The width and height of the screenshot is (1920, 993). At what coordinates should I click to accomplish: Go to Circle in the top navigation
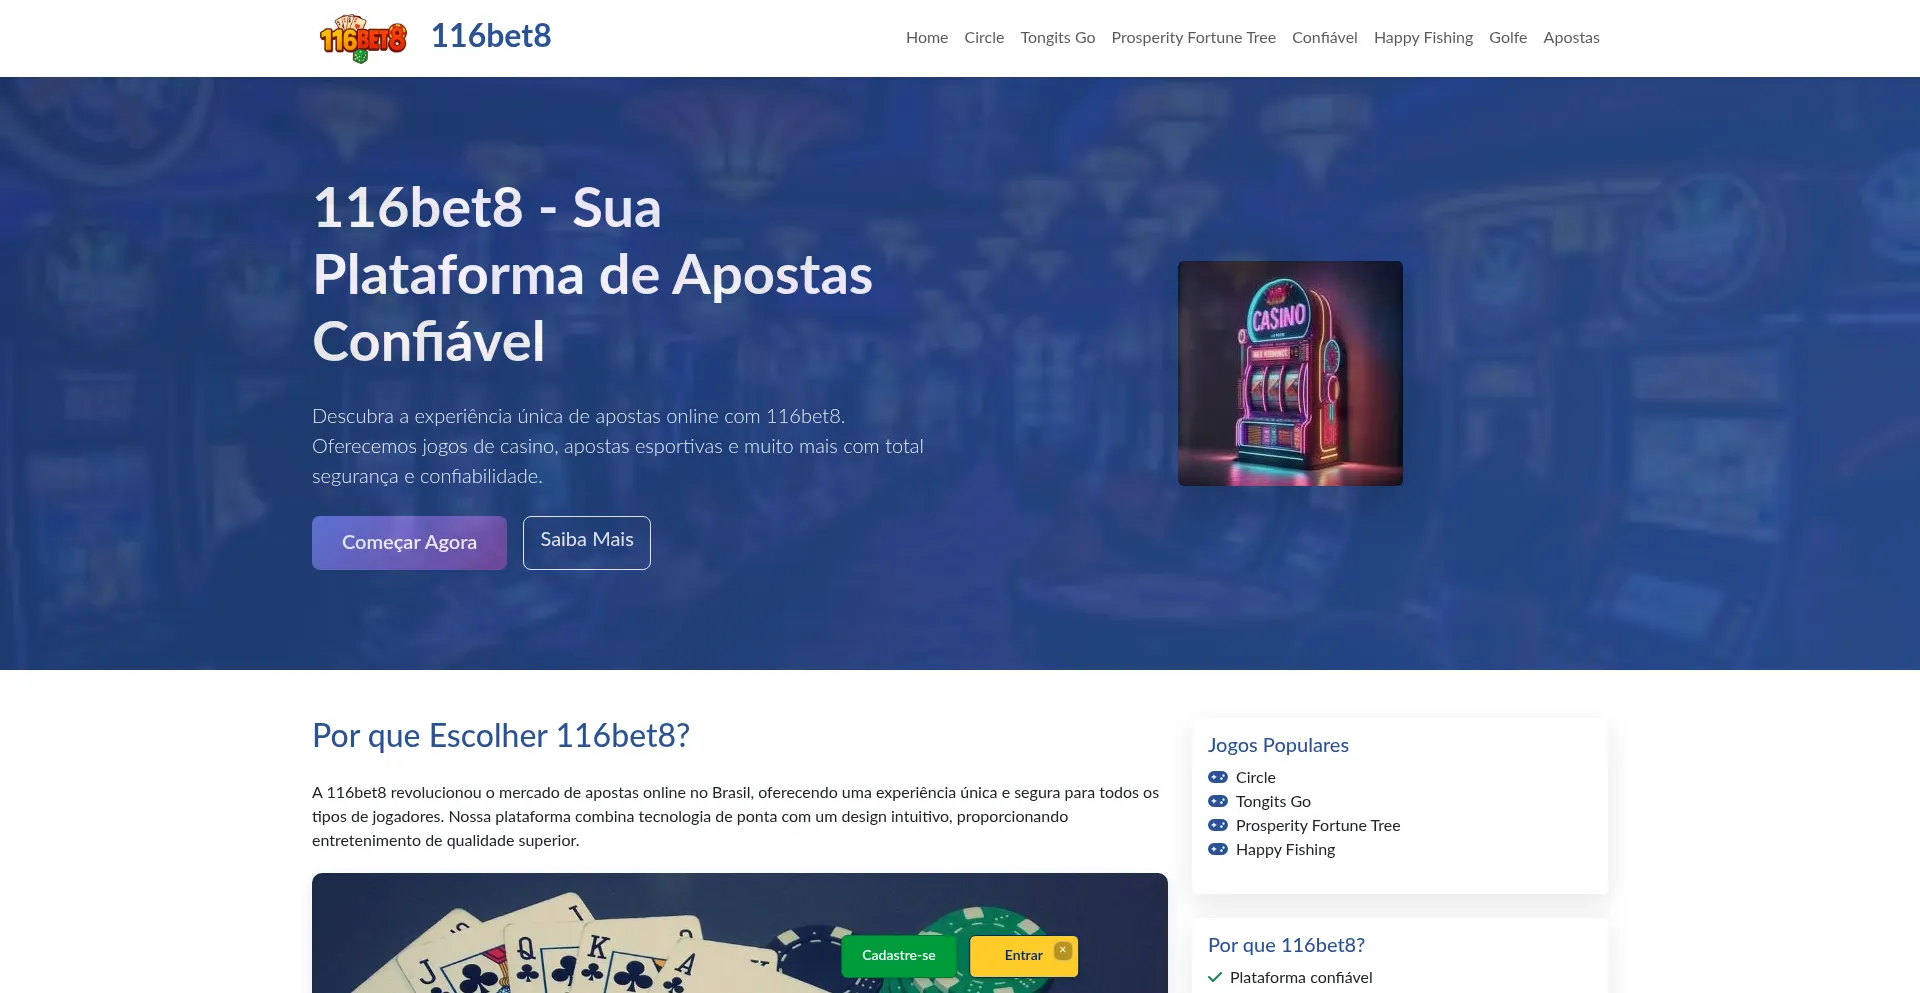tap(984, 38)
